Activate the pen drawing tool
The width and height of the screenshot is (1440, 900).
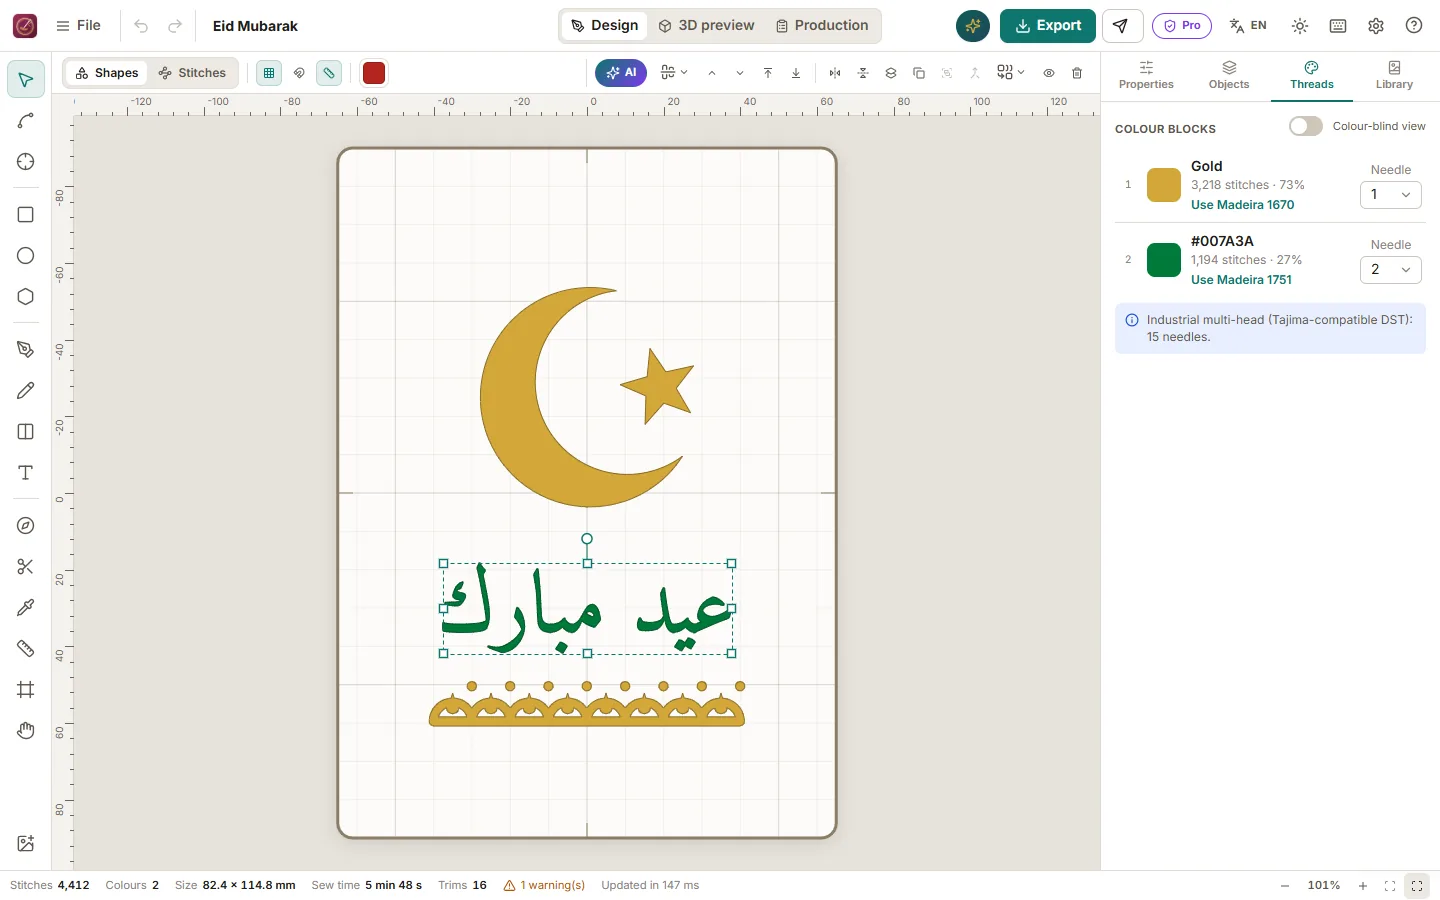[x=26, y=350]
